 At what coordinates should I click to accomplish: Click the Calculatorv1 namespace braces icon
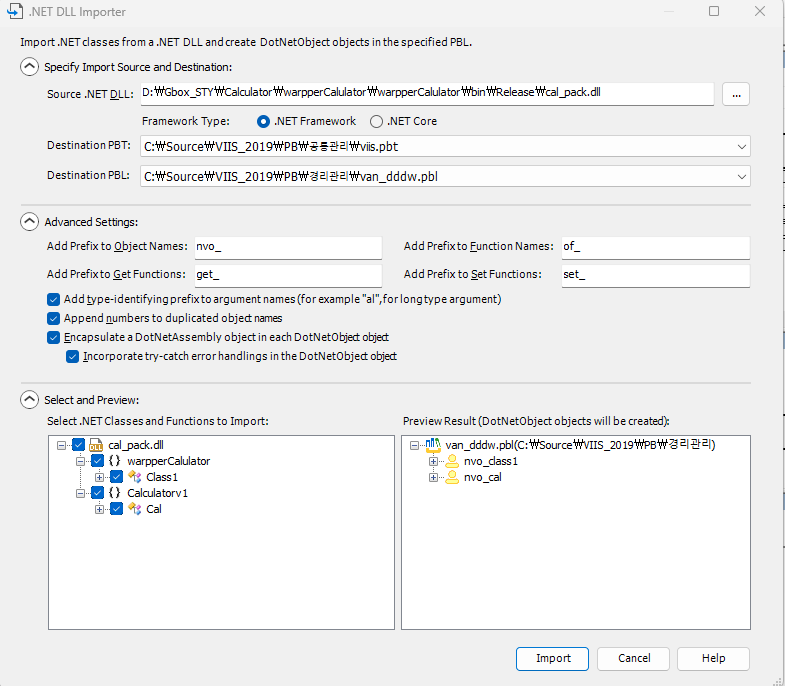[115, 493]
